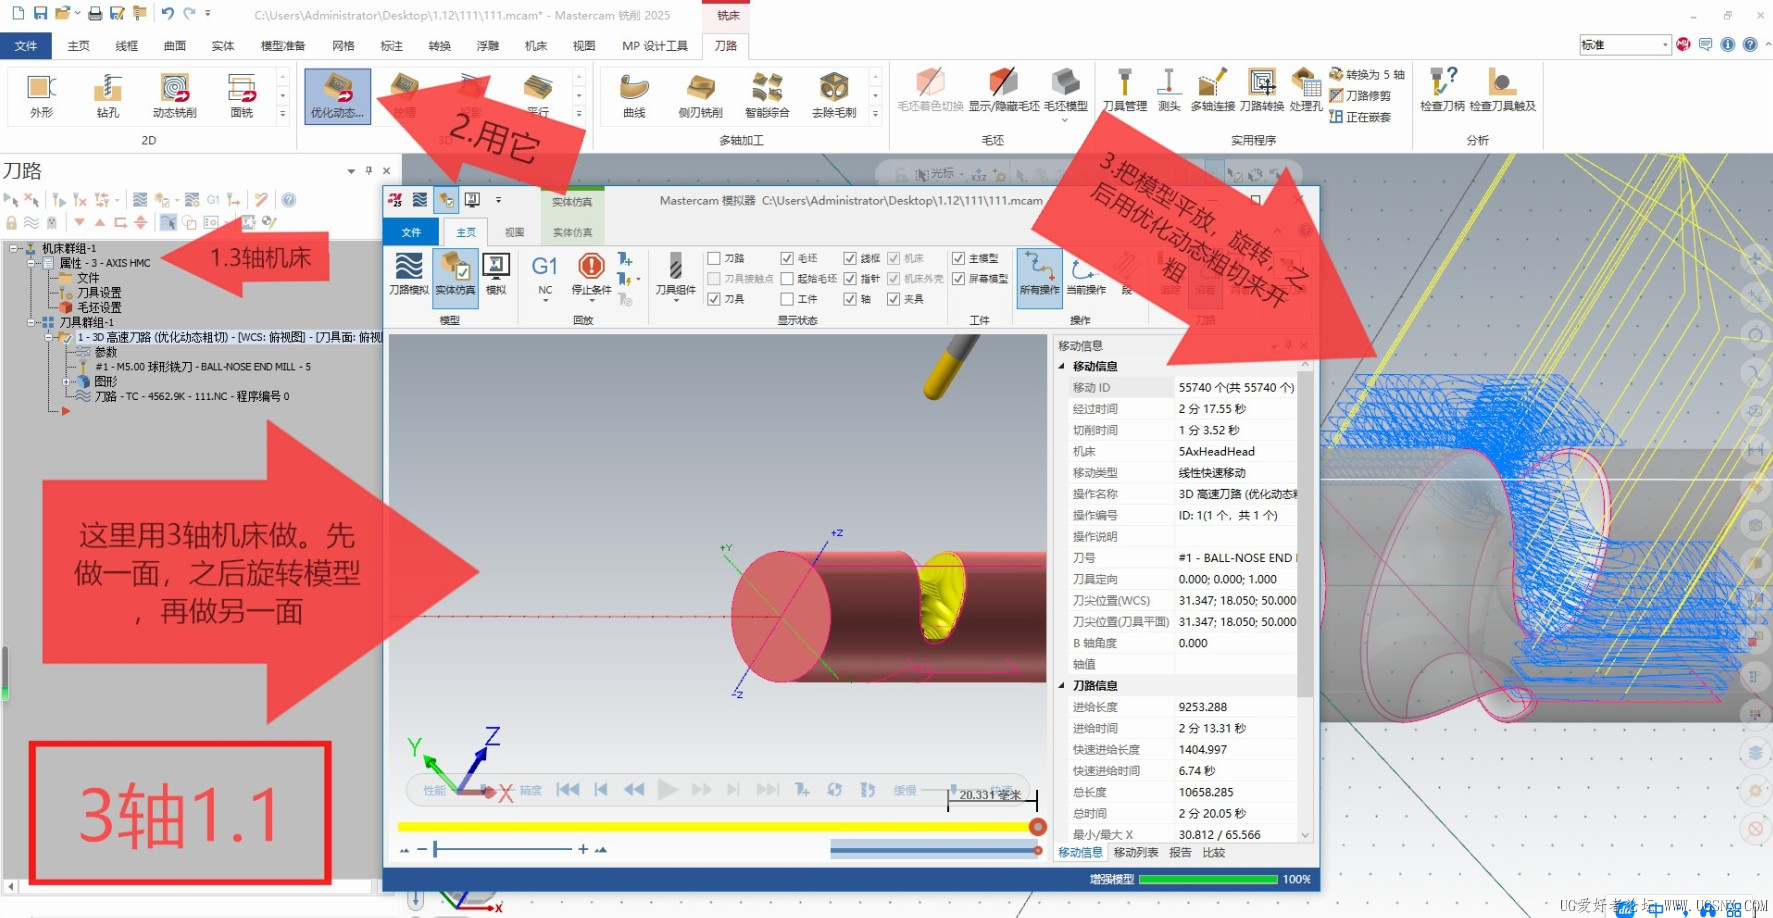Pick the 动态铣削 dynamic mill icon
Image resolution: width=1773 pixels, height=918 pixels.
click(174, 96)
